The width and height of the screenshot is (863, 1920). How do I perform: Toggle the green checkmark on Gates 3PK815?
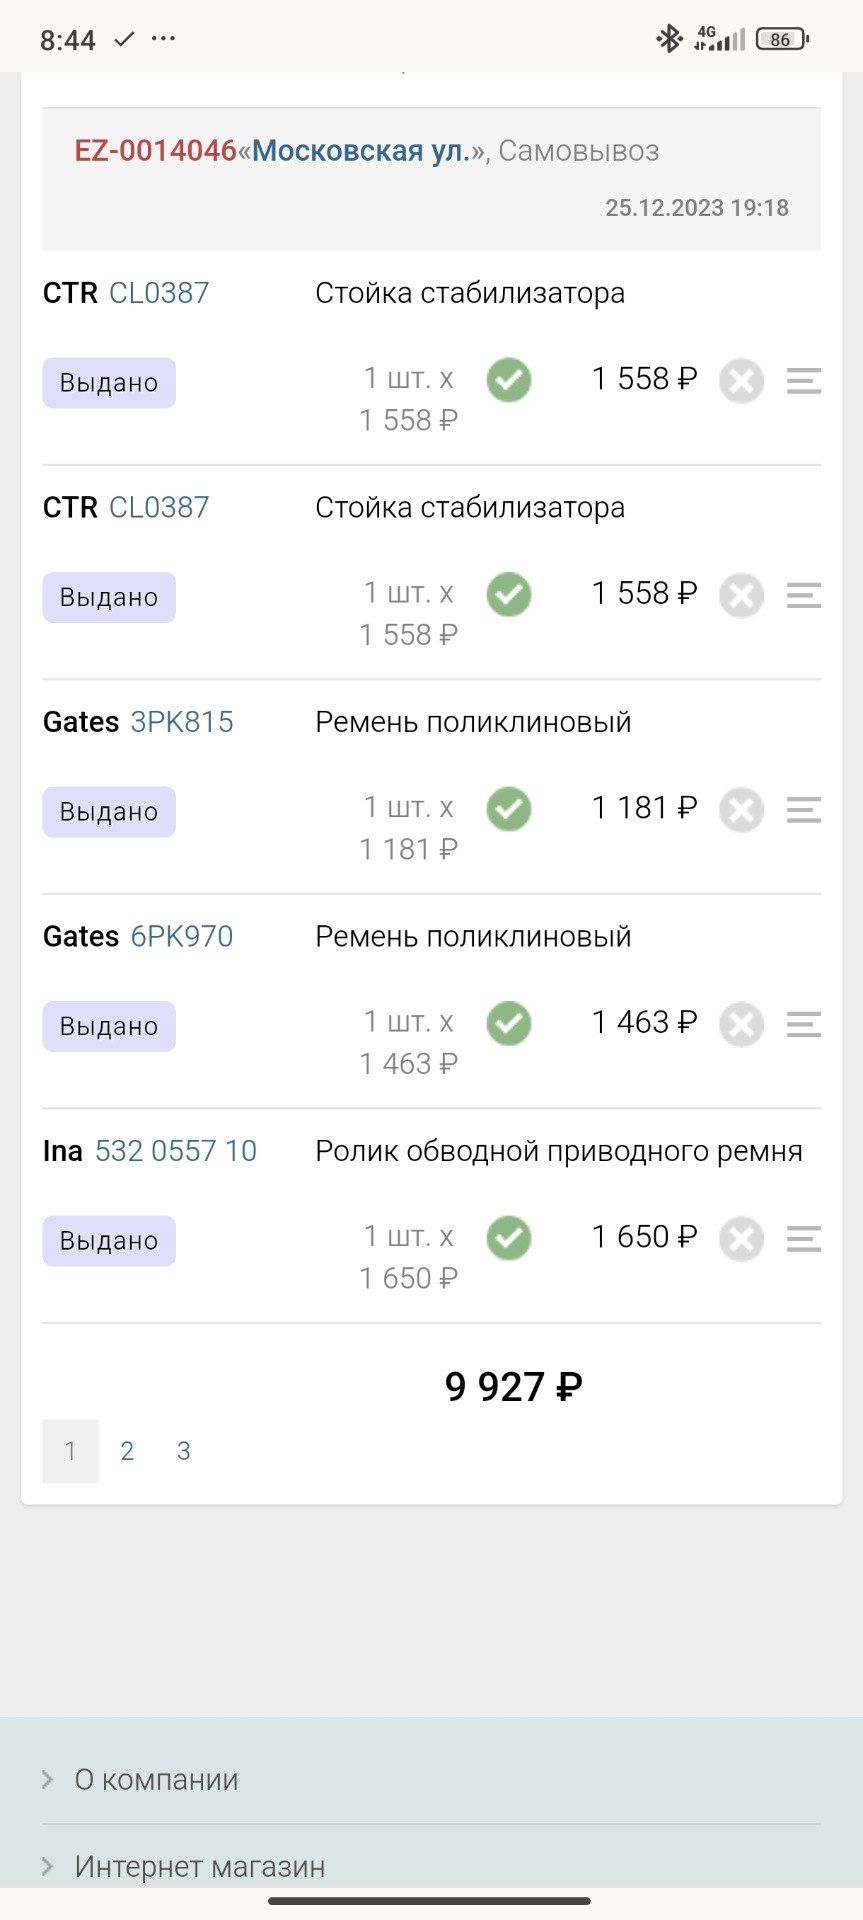(509, 809)
